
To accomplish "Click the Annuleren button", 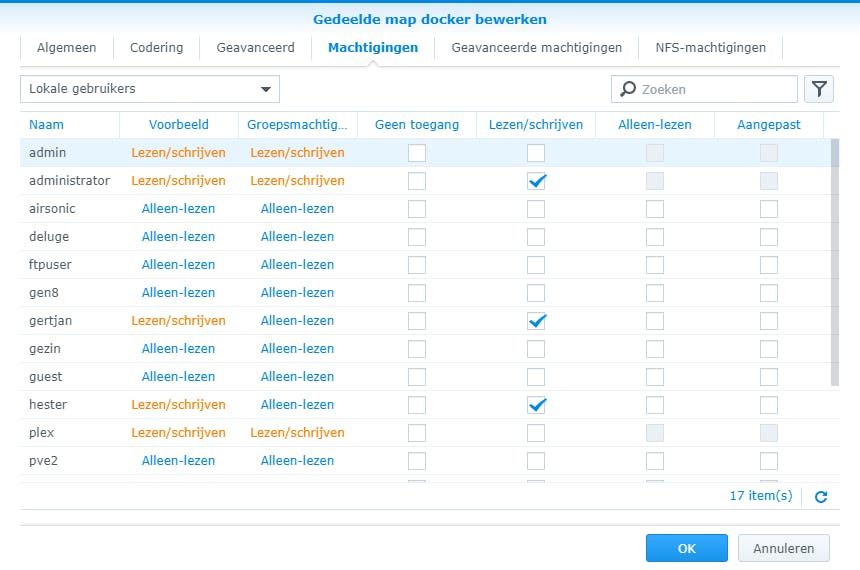I will click(783, 548).
